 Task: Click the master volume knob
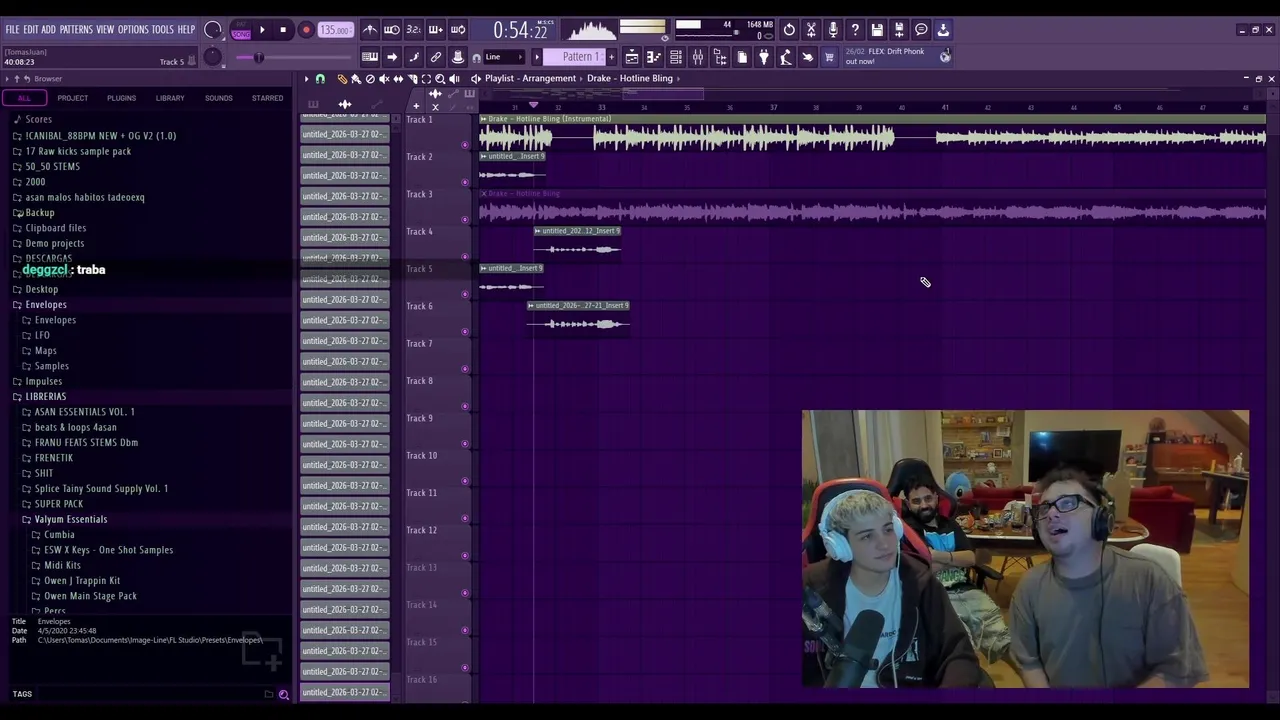(212, 30)
